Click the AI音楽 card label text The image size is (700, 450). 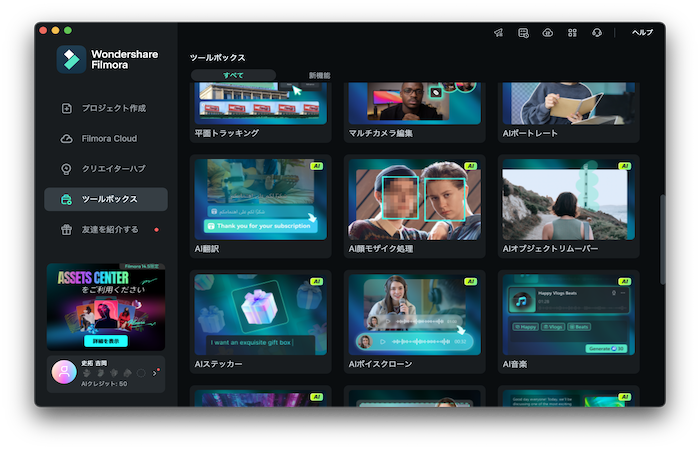pyautogui.click(x=515, y=364)
